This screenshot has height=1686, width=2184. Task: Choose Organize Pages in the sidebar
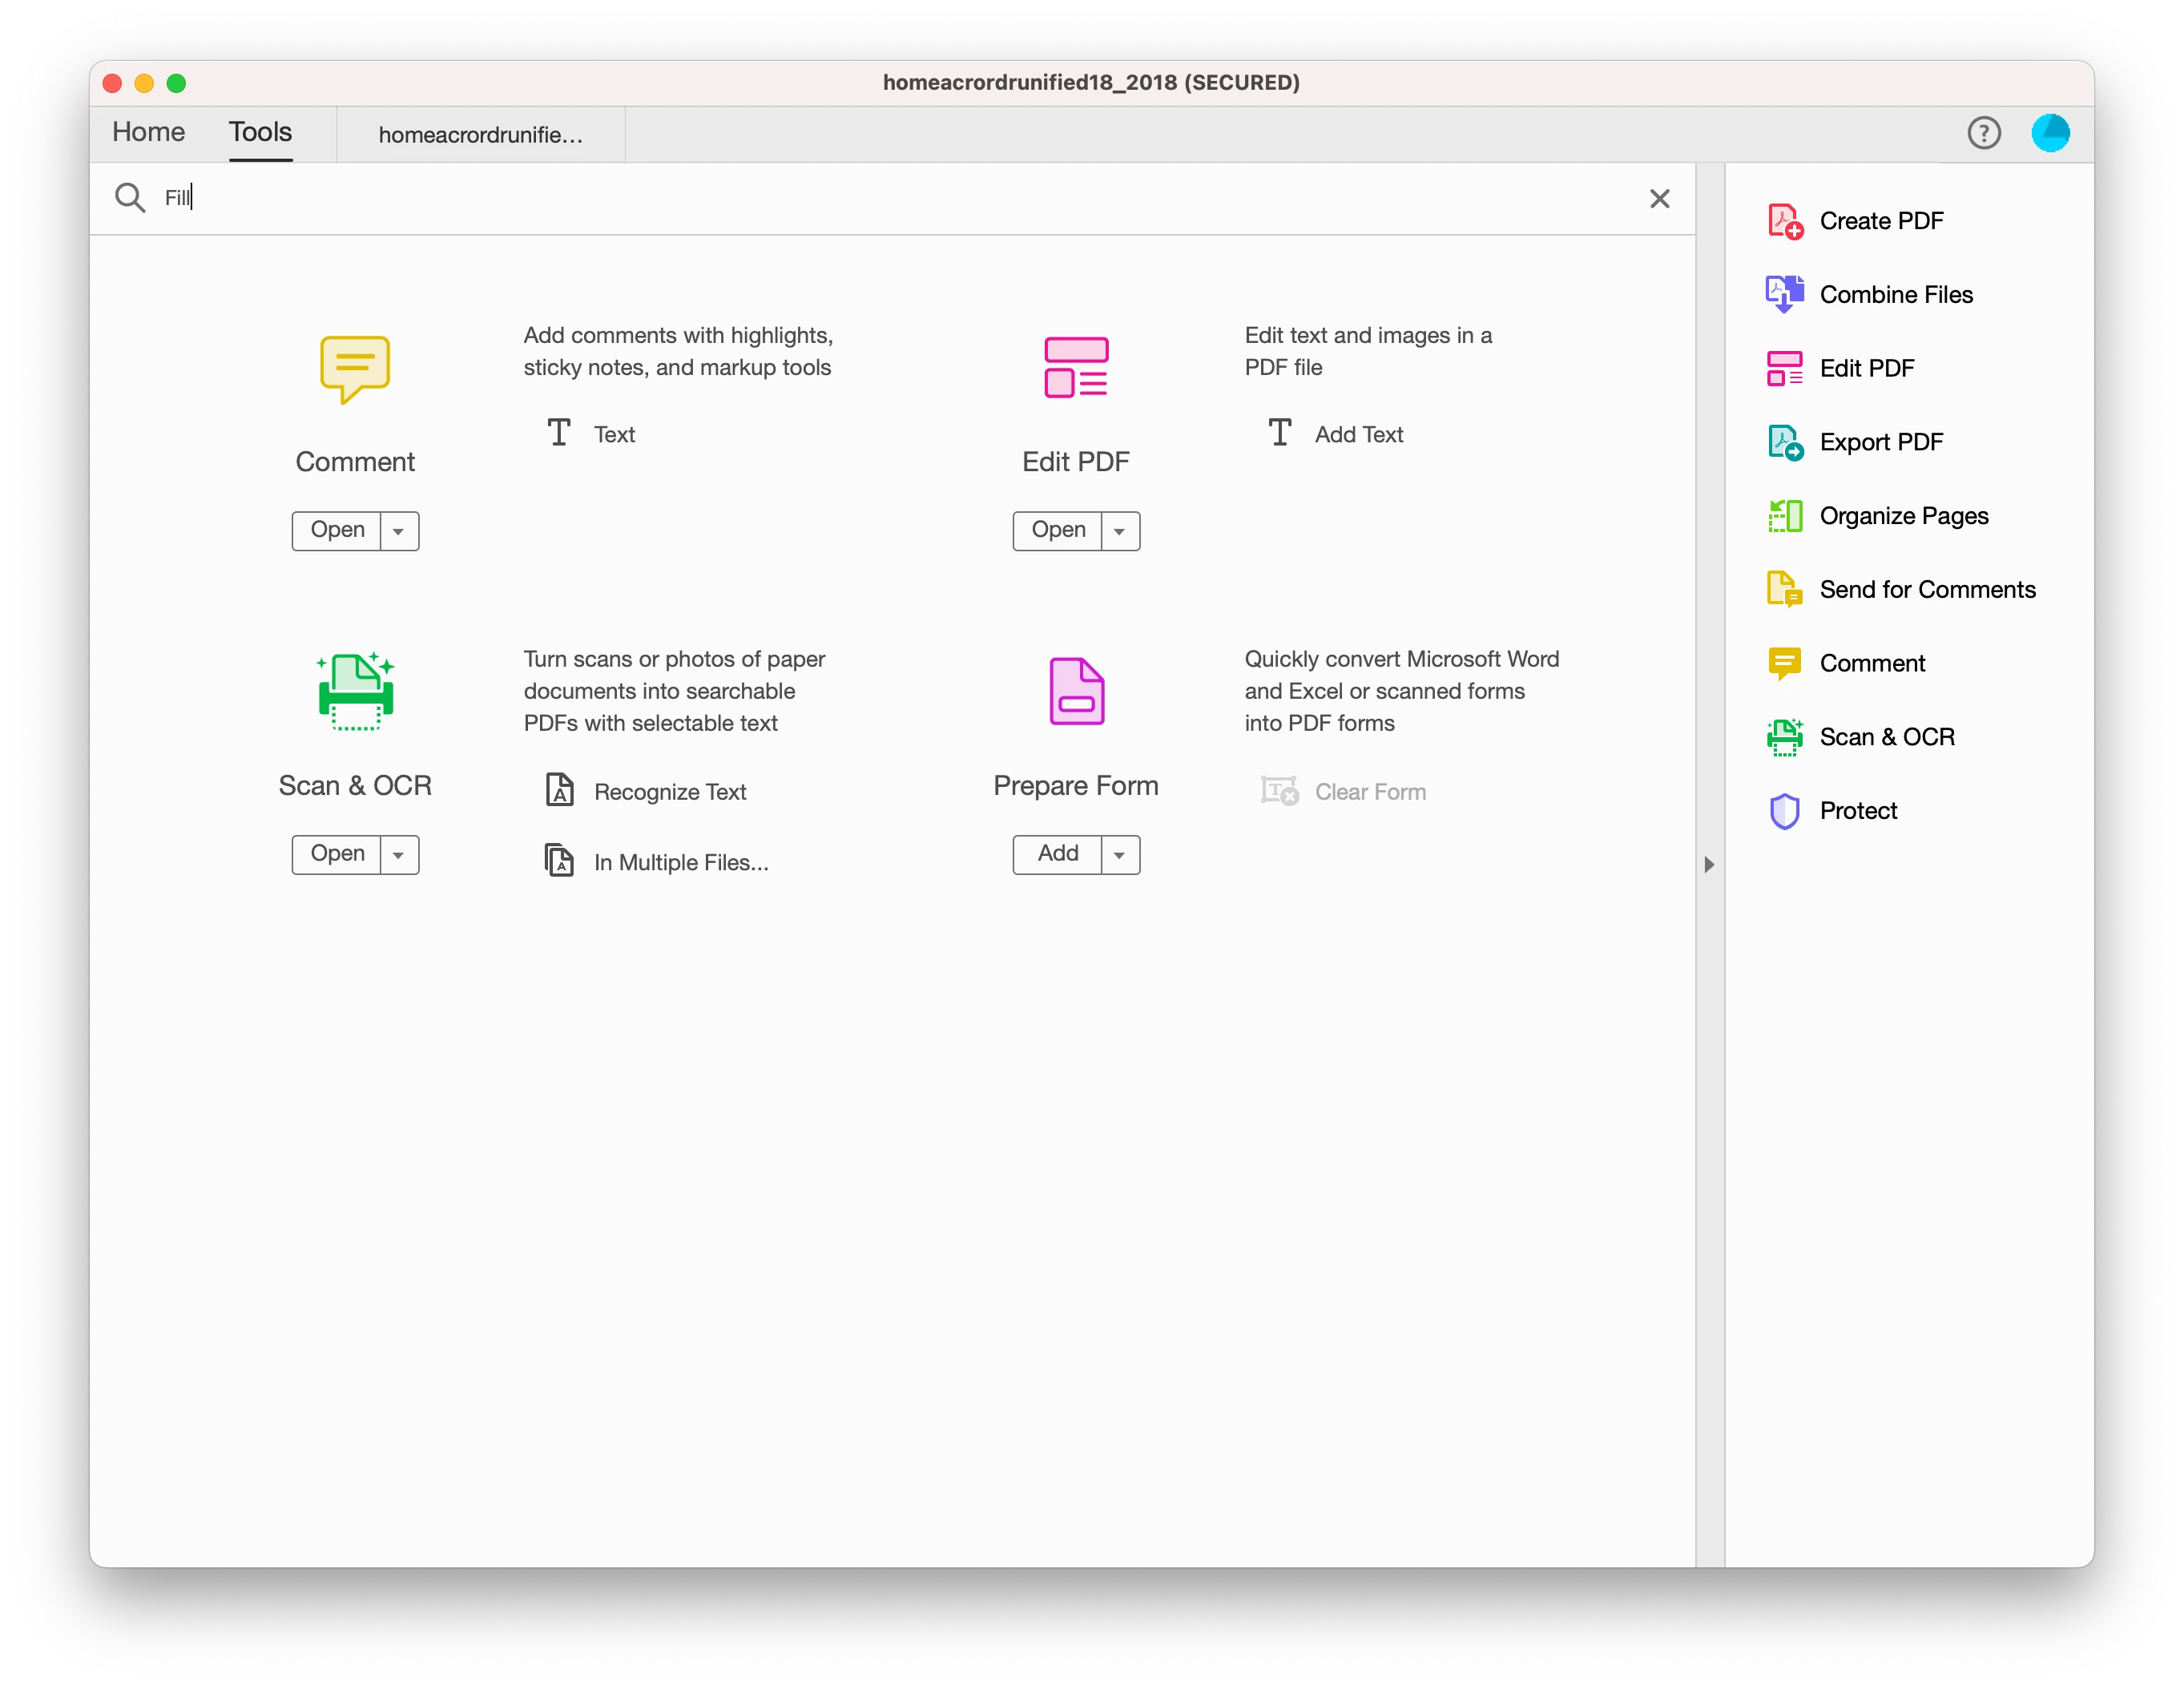[1903, 516]
